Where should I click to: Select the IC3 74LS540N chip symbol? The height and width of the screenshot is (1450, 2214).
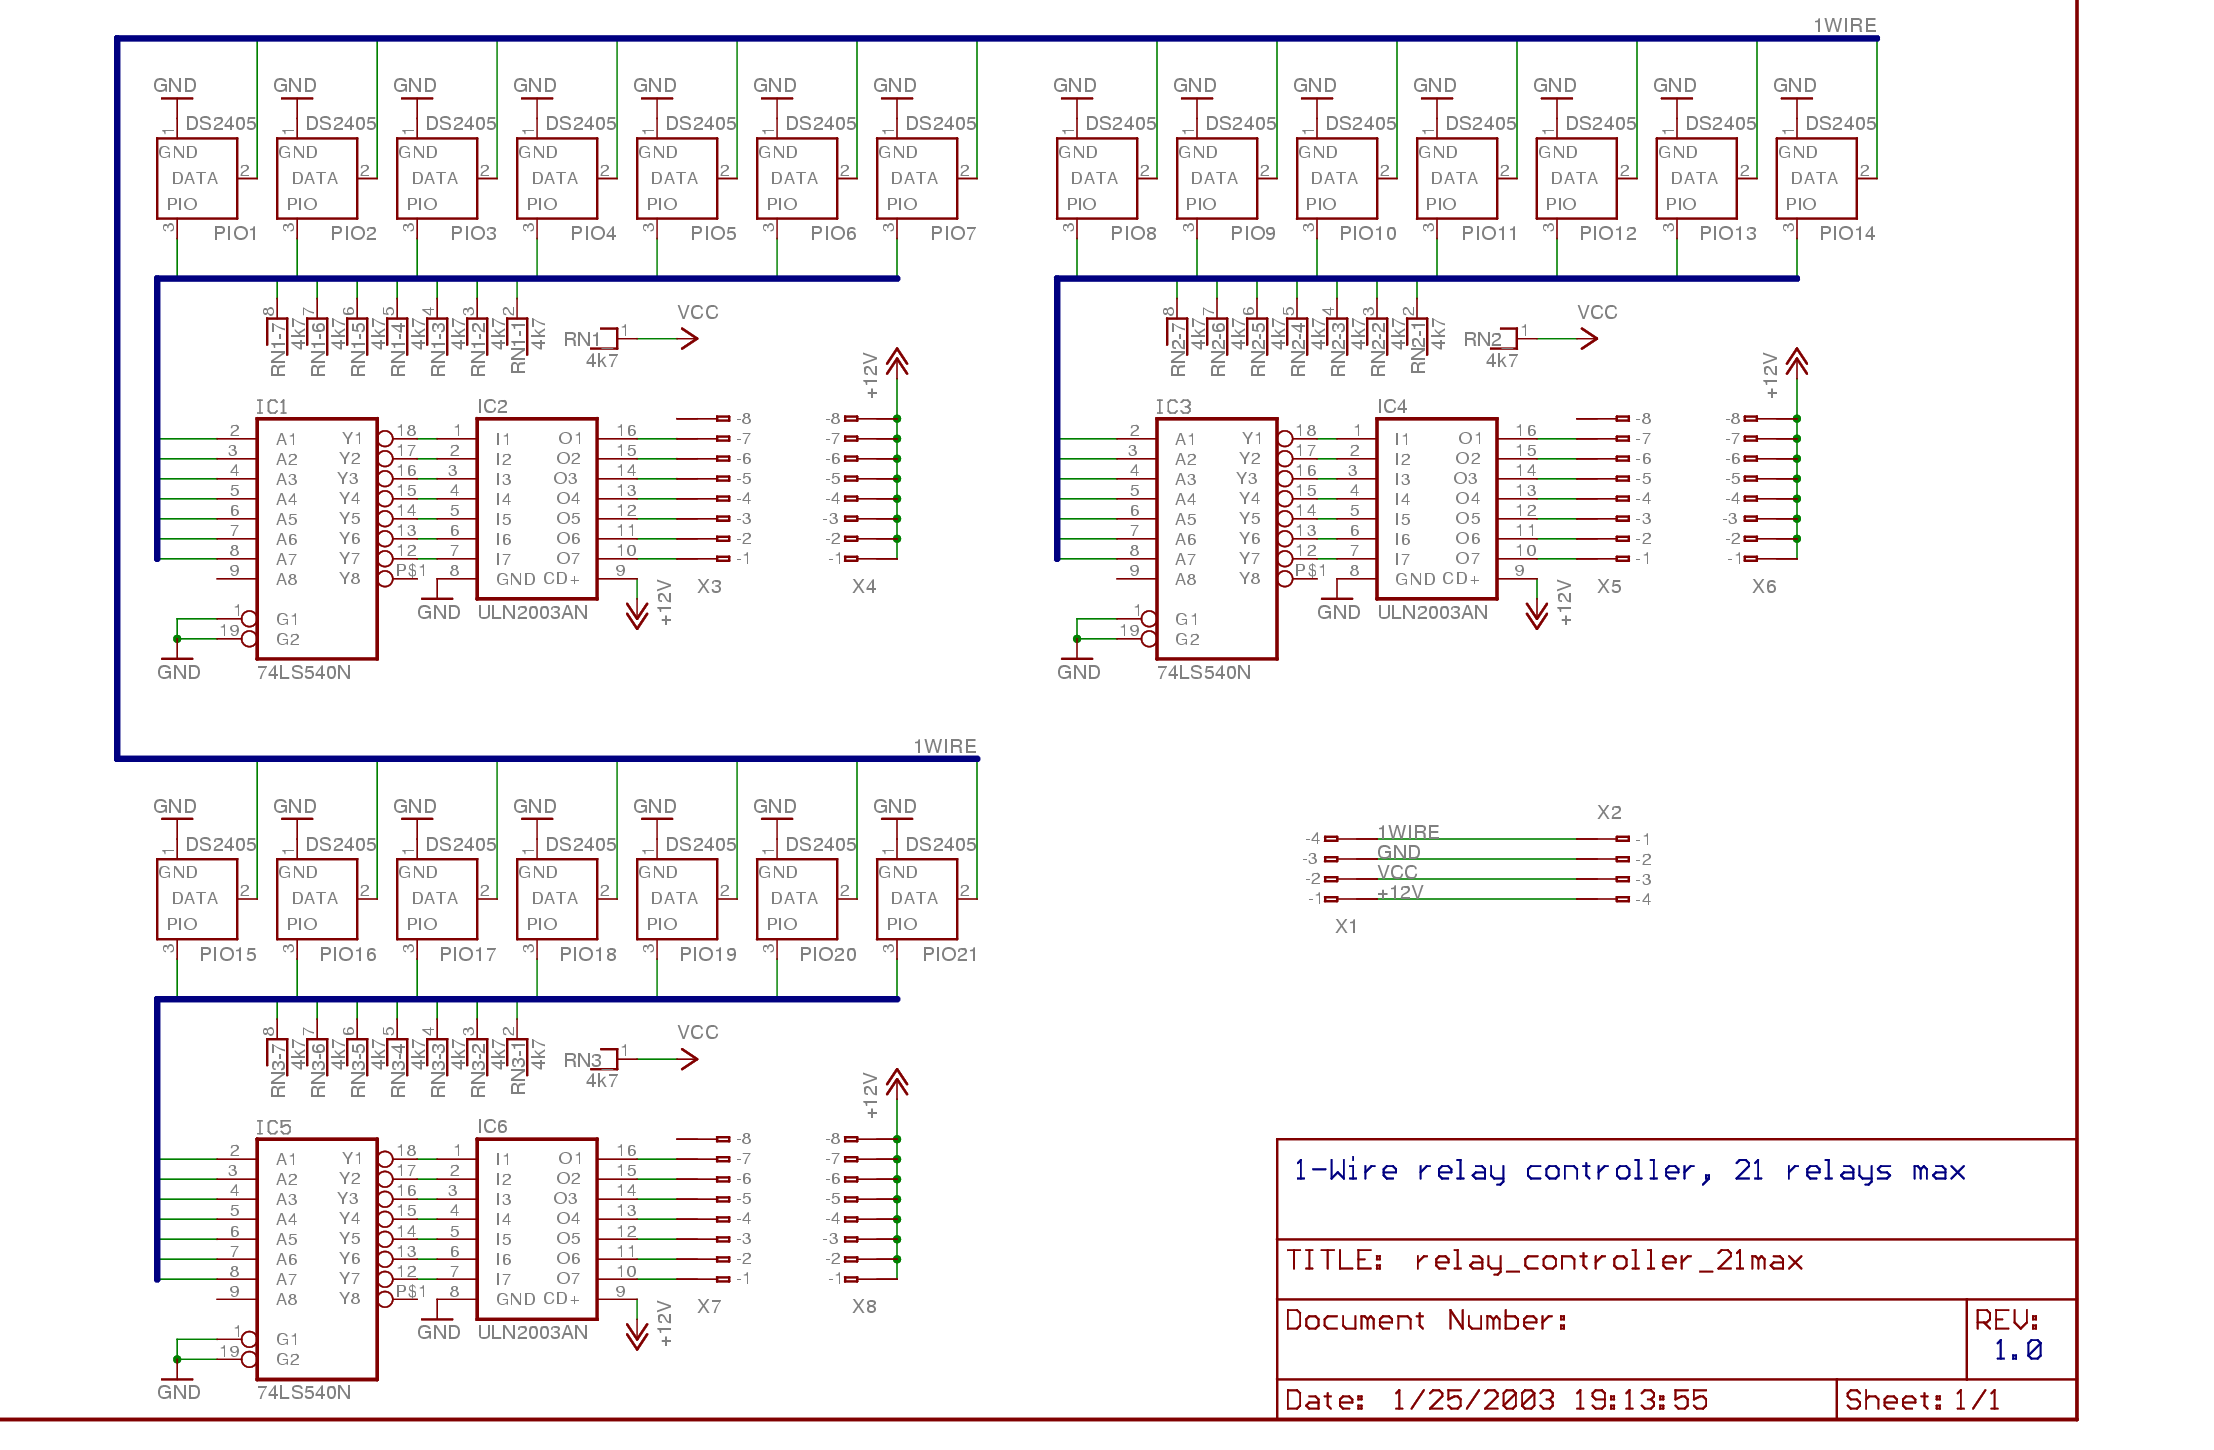coord(1216,539)
